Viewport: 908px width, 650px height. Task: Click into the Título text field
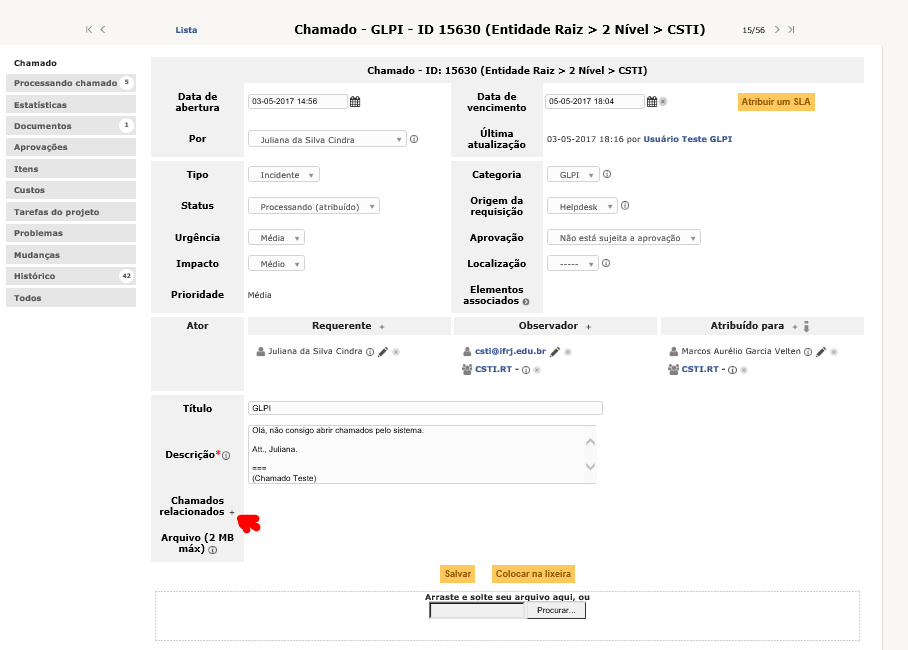pos(425,408)
